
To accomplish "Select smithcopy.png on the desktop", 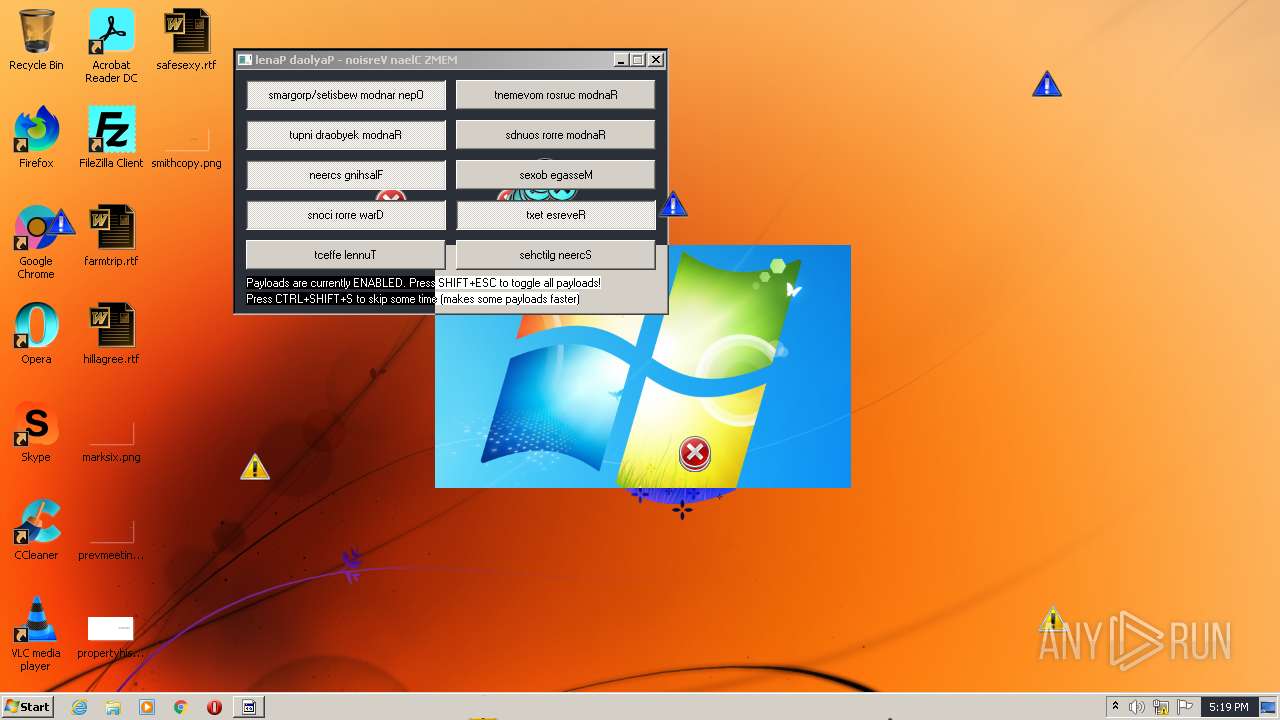I will click(x=186, y=146).
